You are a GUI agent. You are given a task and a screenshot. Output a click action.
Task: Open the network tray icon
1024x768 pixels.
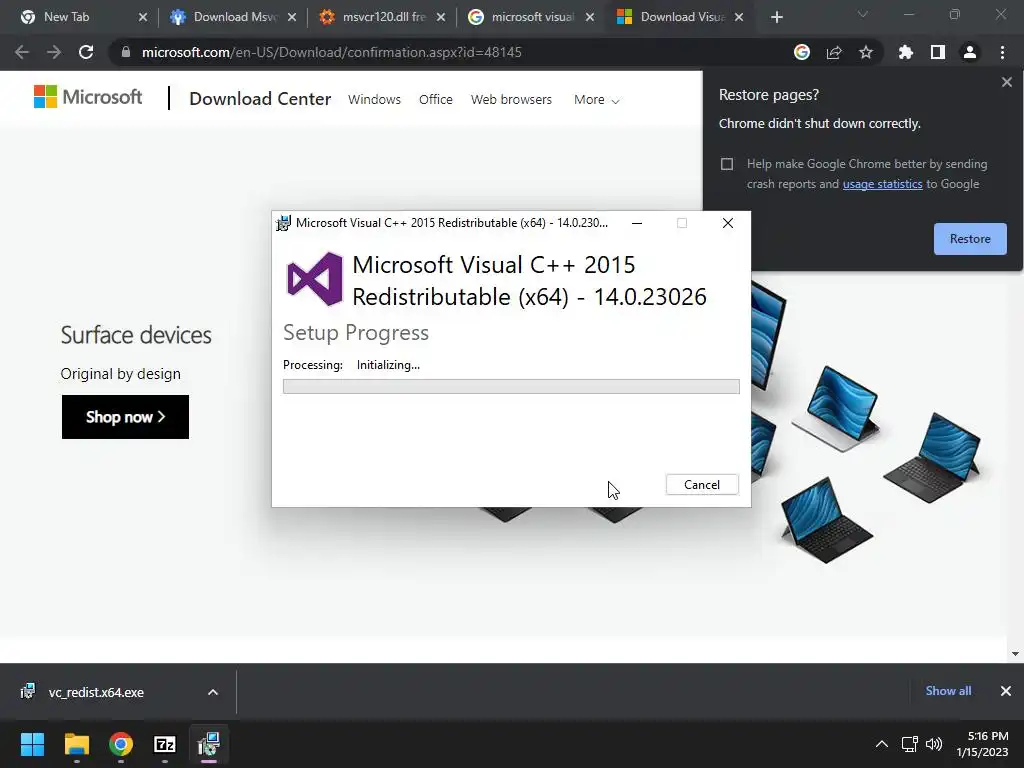point(910,744)
